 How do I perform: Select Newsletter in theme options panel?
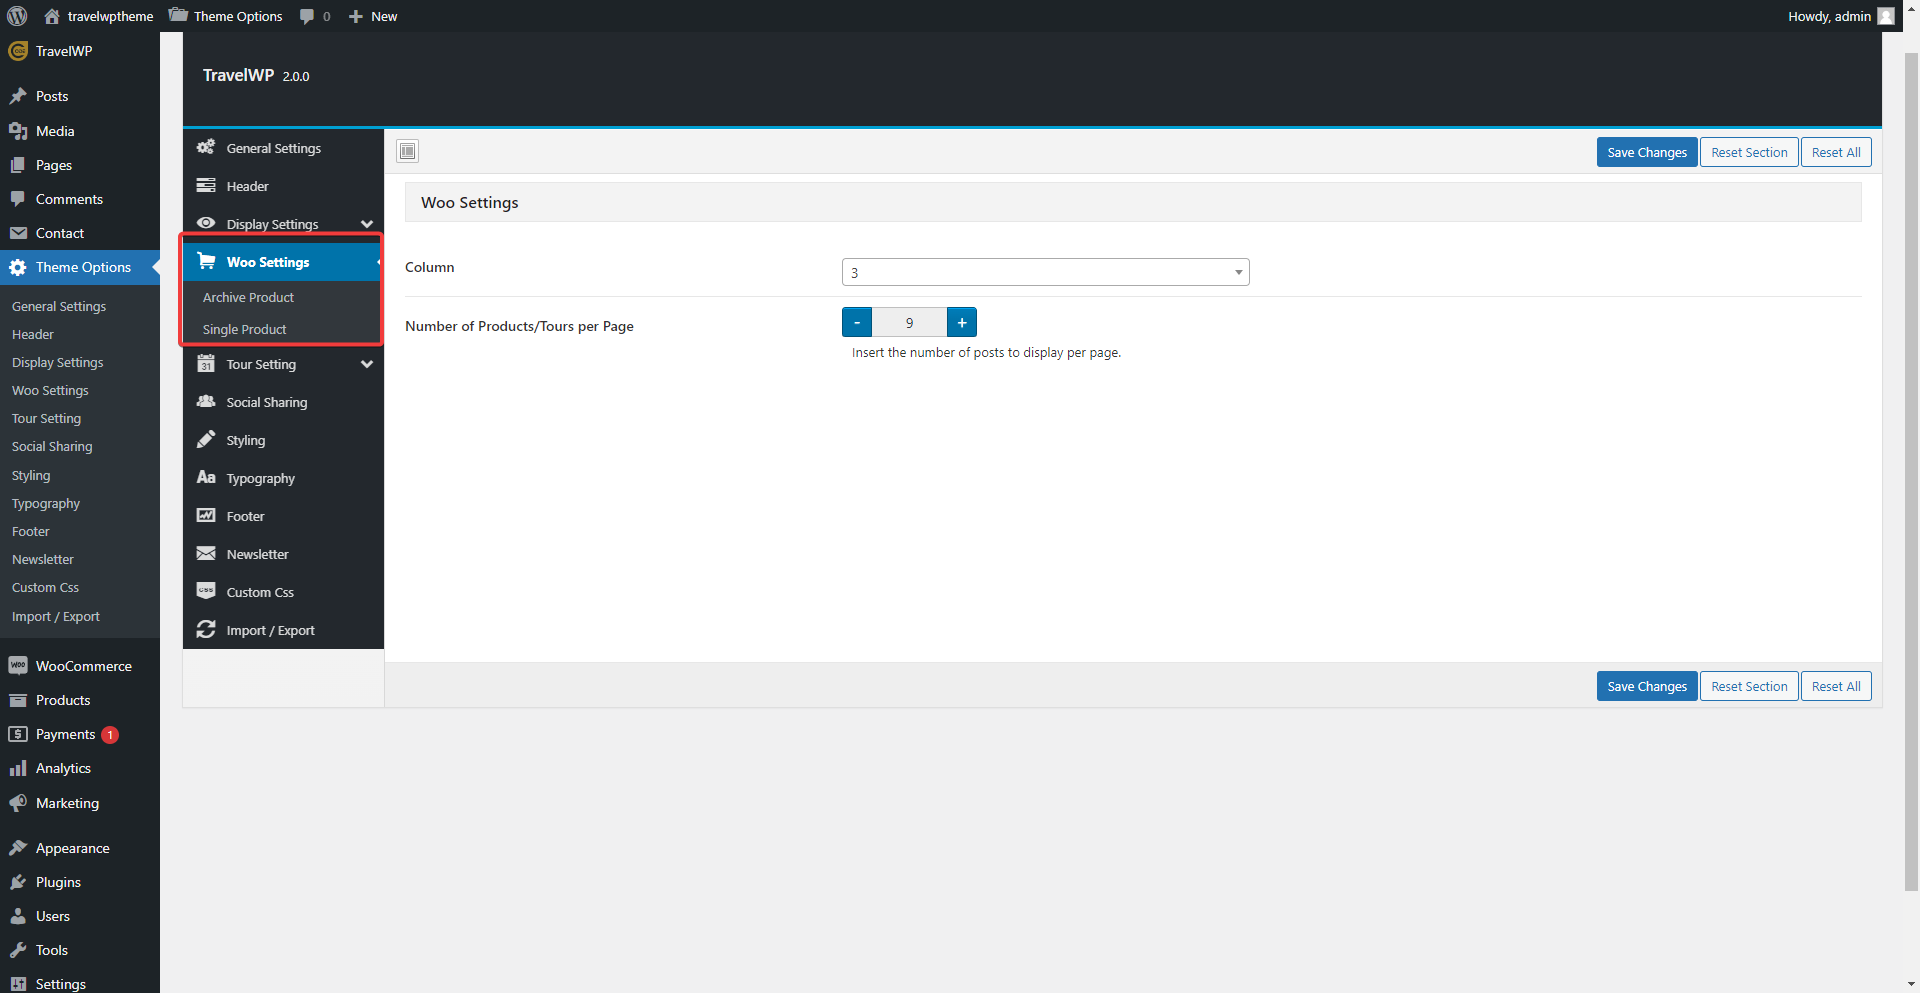pyautogui.click(x=283, y=554)
